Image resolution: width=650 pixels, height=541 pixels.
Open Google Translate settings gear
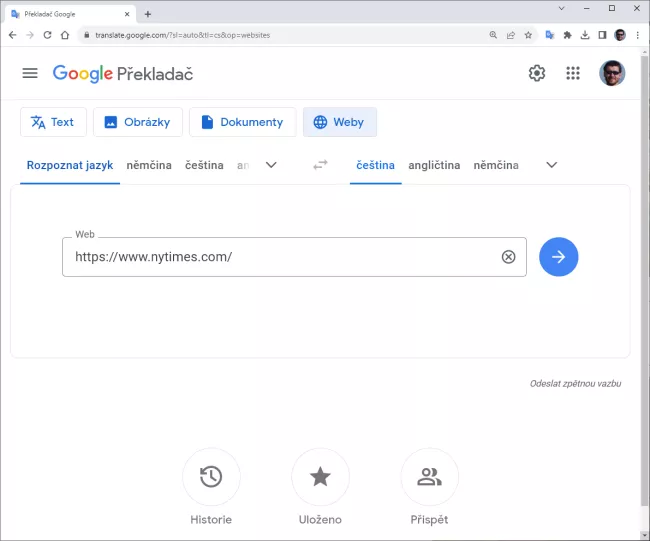click(537, 73)
